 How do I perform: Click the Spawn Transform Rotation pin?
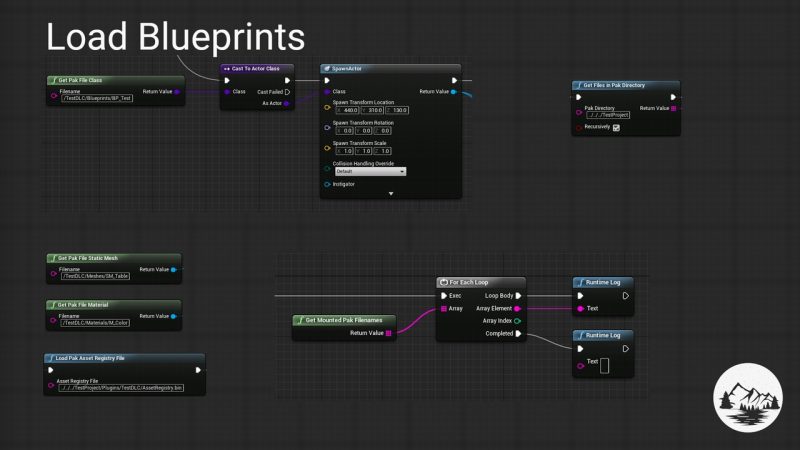327,128
